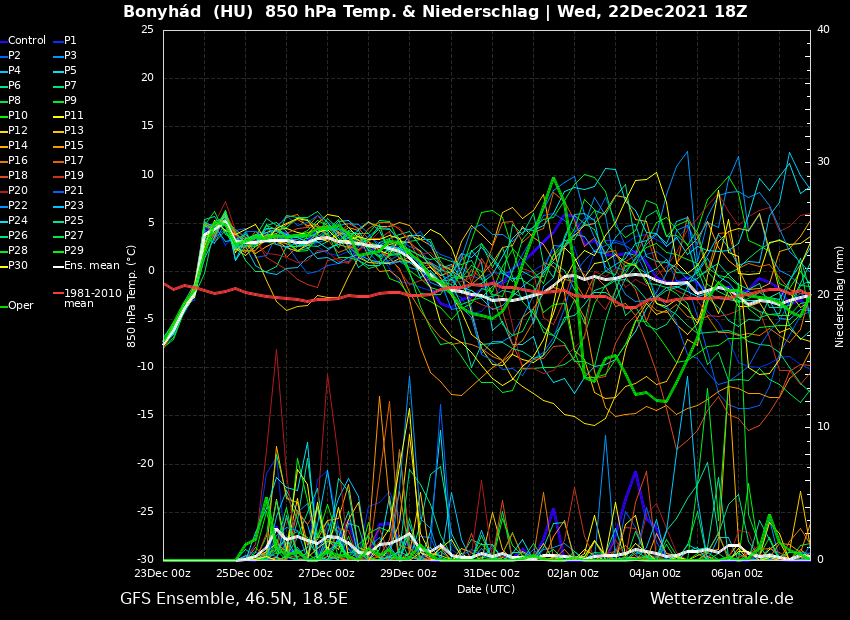Click the 31Dec 00z date tick
The image size is (850, 620).
(491, 574)
